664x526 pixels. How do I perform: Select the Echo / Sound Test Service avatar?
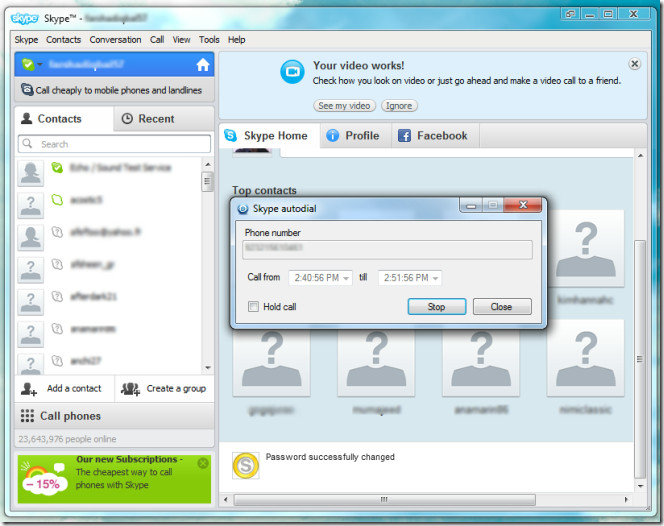(30, 173)
